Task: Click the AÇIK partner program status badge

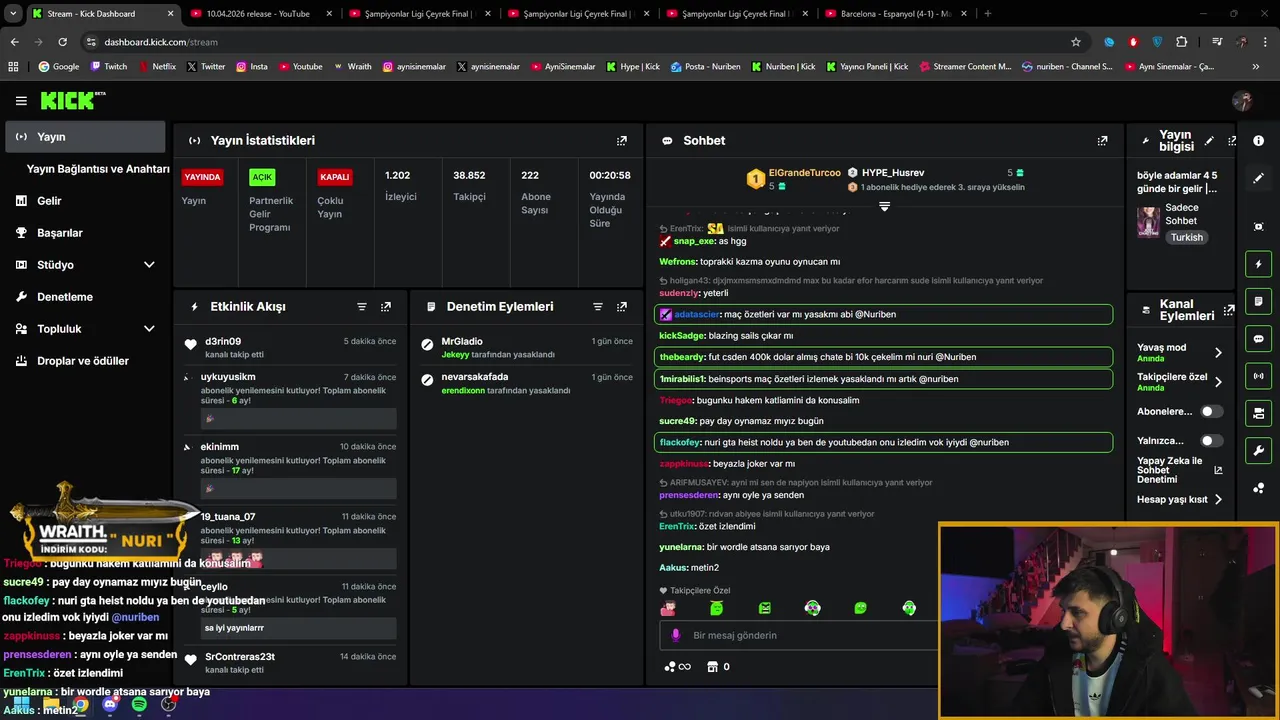Action: pos(262,177)
